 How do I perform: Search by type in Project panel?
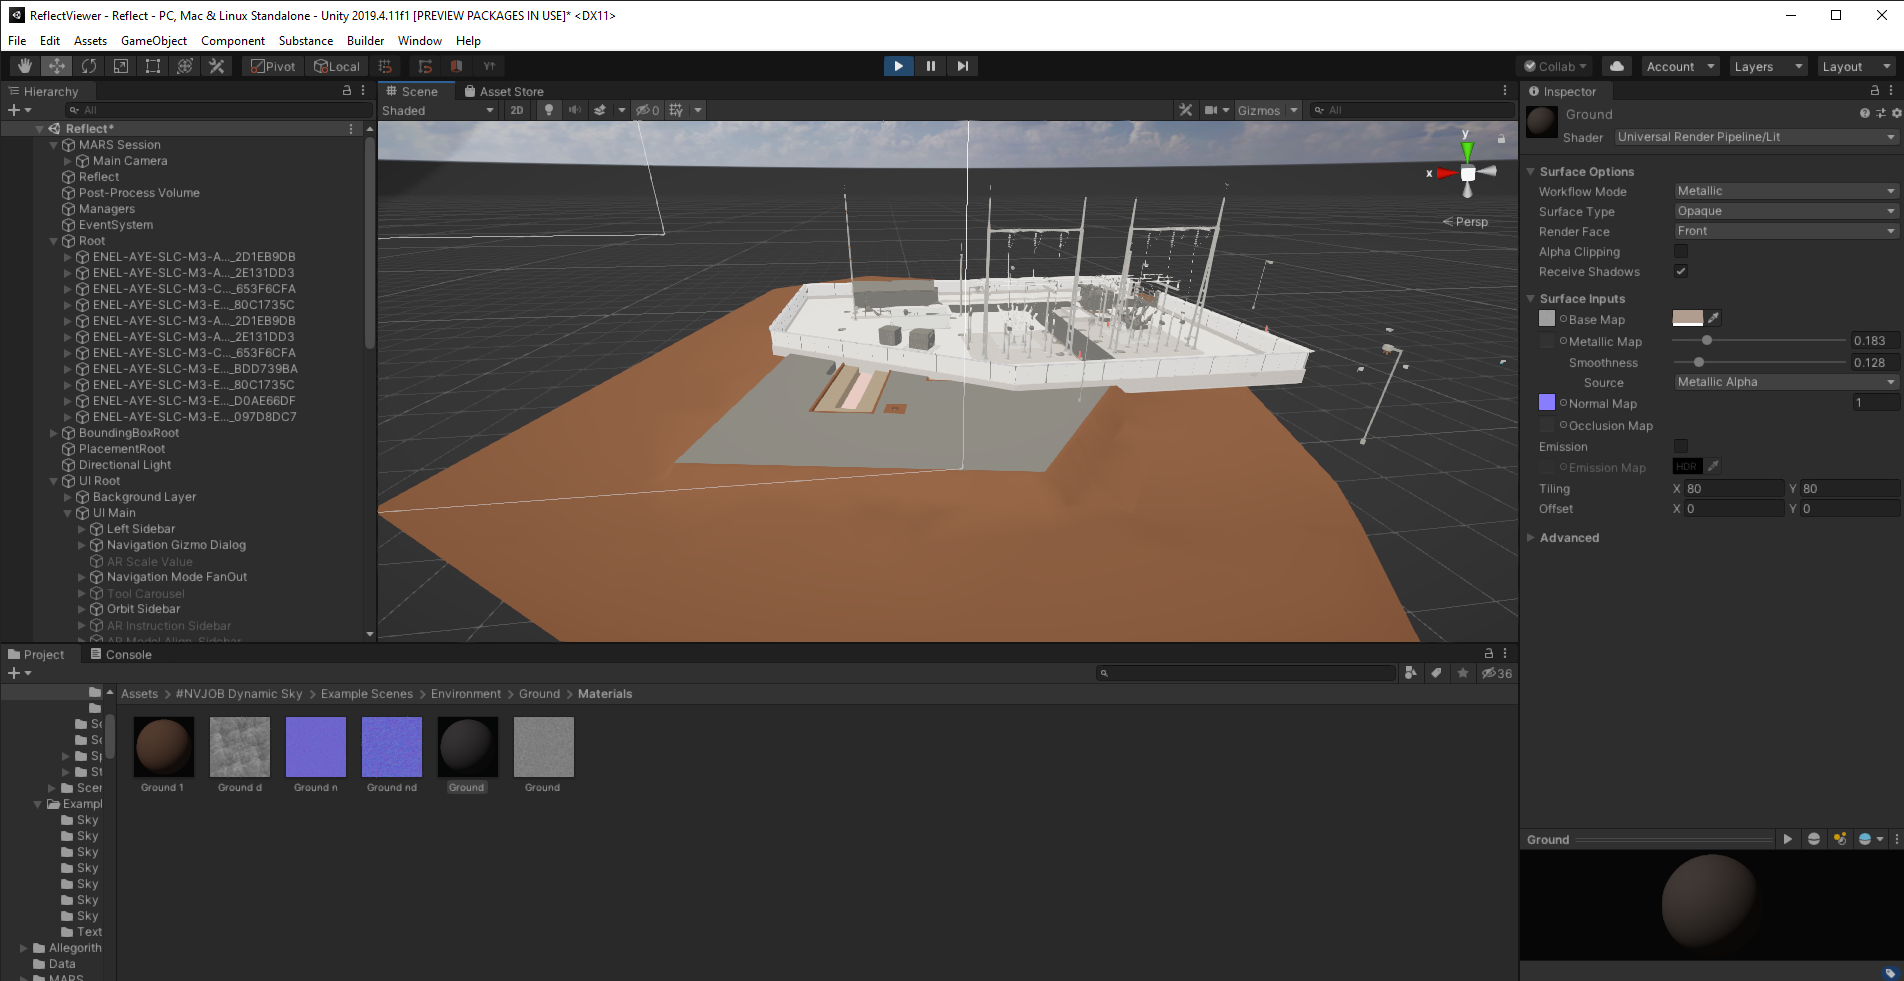(1410, 673)
